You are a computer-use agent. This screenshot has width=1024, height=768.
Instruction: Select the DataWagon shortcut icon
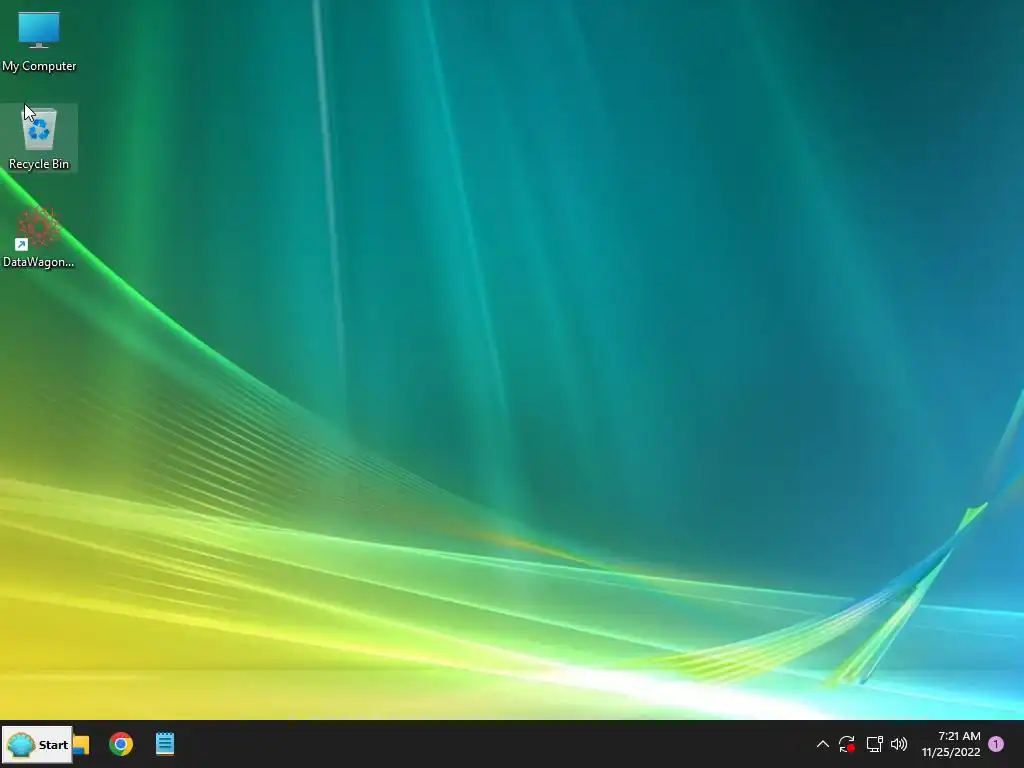pos(39,238)
